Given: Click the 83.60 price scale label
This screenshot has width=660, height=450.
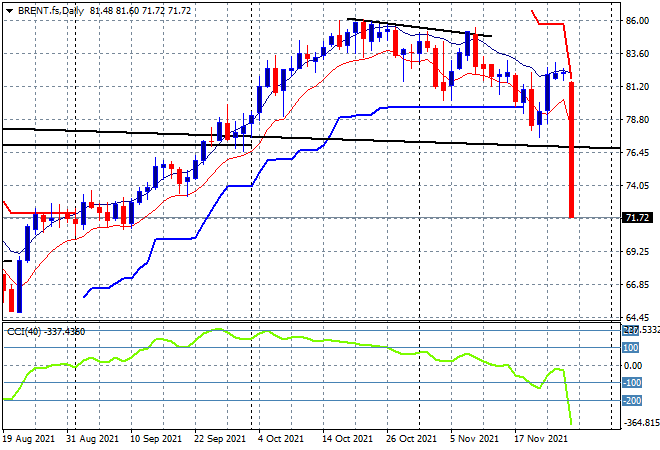Looking at the screenshot, I should click(637, 53).
